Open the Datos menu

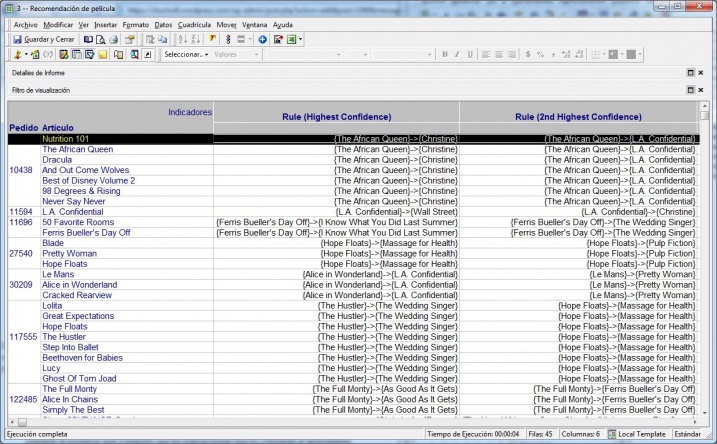point(164,23)
